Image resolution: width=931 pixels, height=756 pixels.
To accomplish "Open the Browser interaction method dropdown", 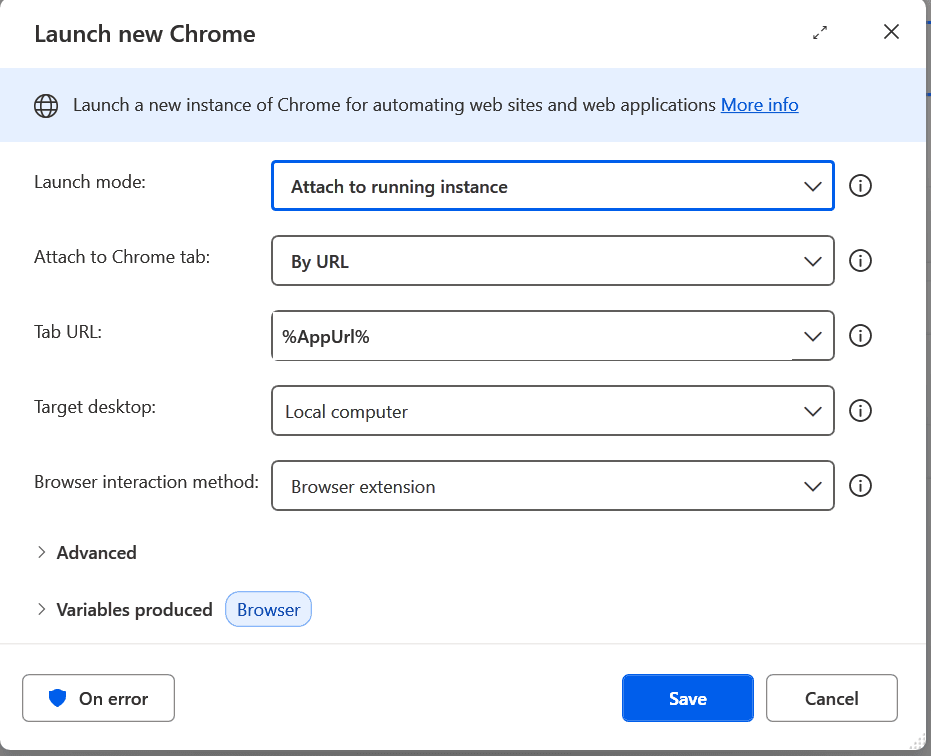I will (553, 486).
